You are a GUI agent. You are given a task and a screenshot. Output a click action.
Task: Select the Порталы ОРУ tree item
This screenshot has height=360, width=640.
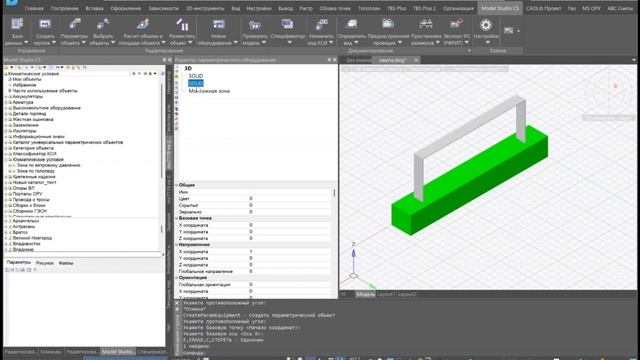27,194
